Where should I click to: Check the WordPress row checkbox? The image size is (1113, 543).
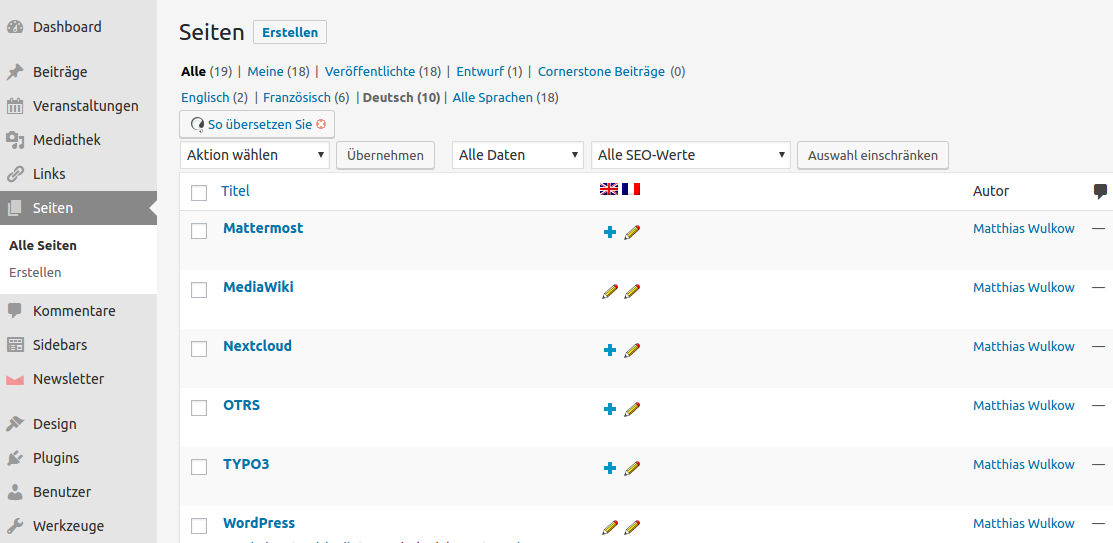pos(199,526)
